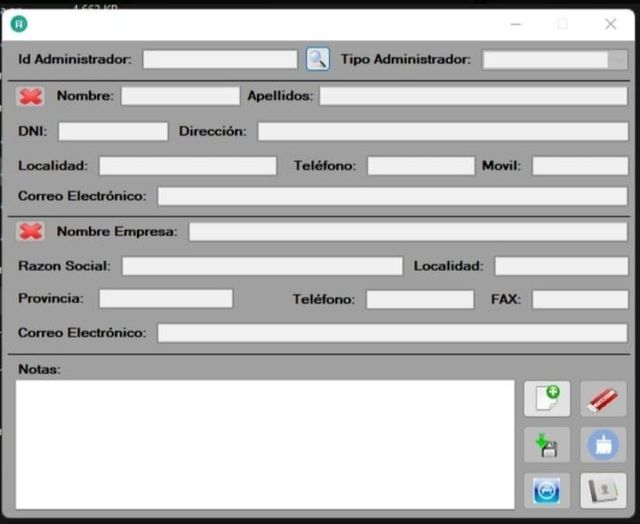Click the green app icon in title bar
Image resolution: width=640 pixels, height=524 pixels.
[19, 24]
